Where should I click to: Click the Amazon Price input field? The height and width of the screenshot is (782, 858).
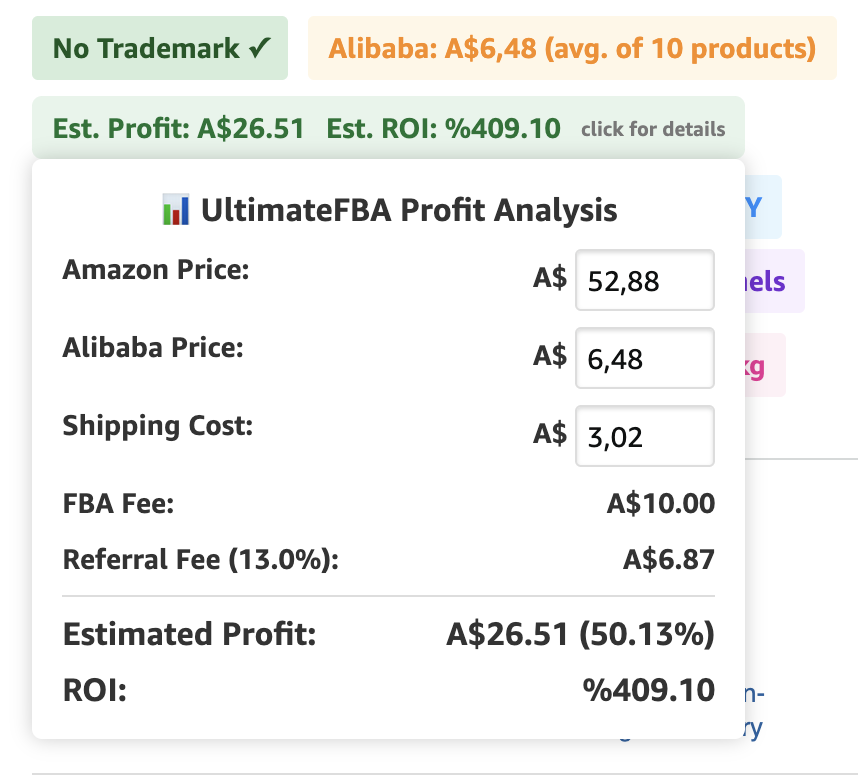click(x=645, y=281)
